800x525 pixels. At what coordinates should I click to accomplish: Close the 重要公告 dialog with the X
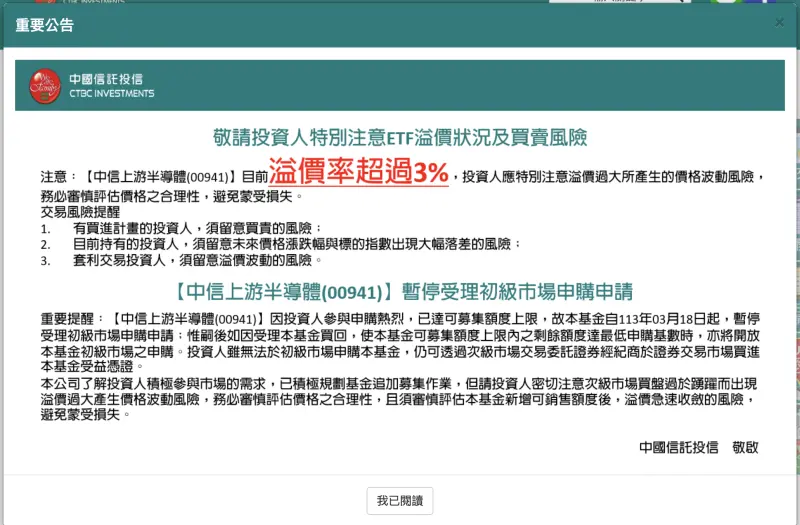point(779,22)
